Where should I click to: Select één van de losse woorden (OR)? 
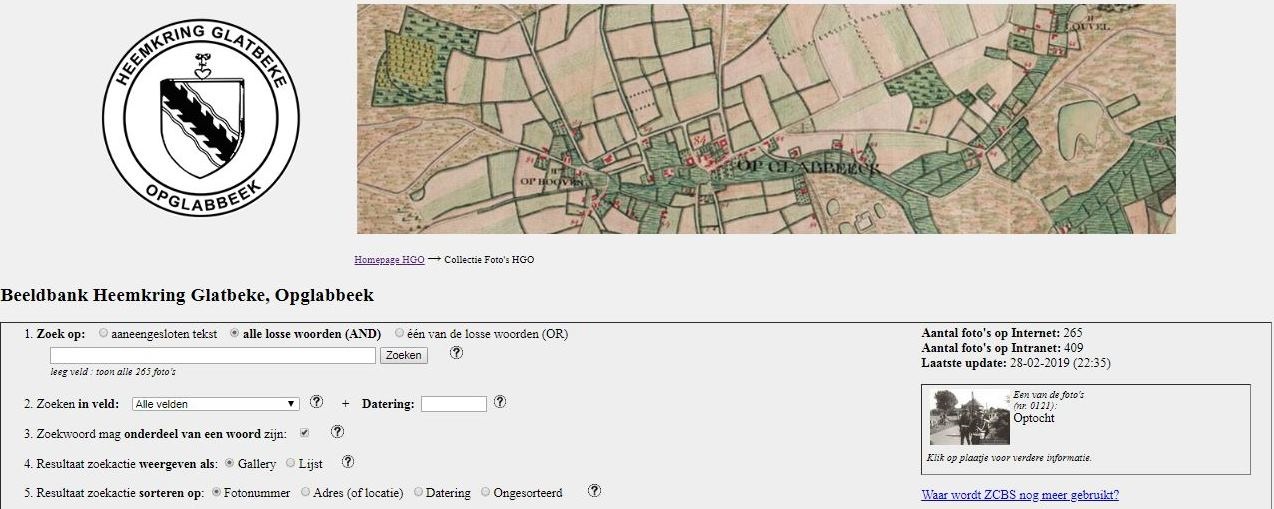click(x=400, y=334)
